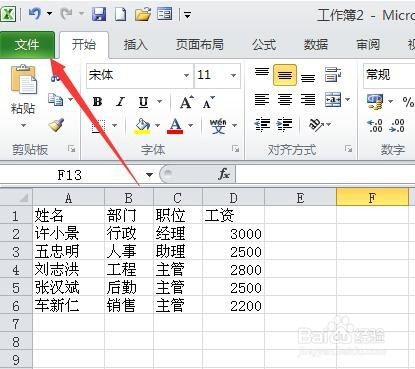Click the fx insert function button
The height and width of the screenshot is (369, 415).
pos(224,174)
